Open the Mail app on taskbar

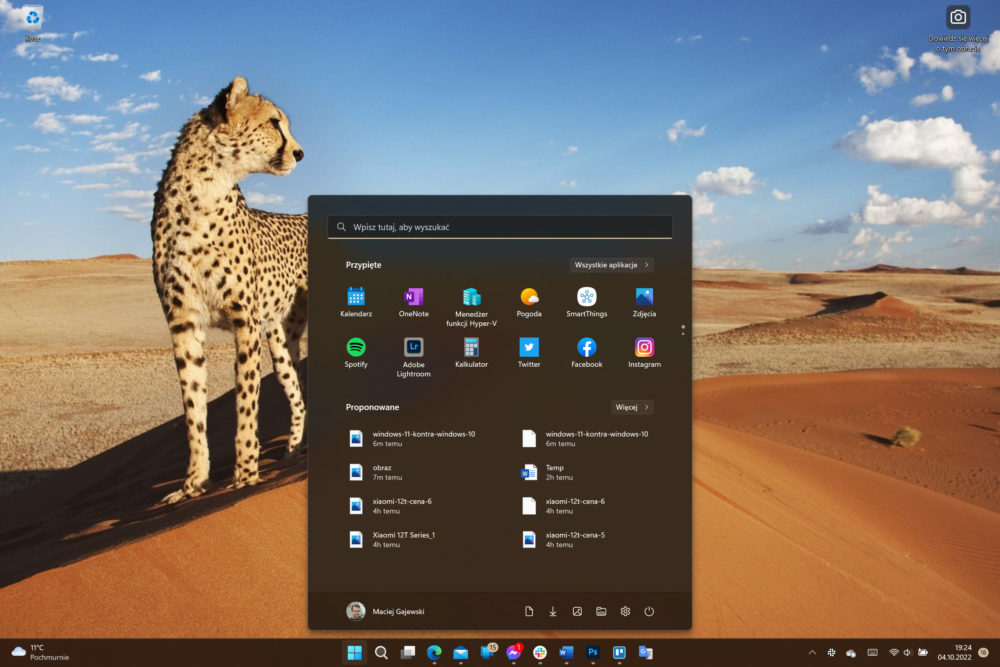pos(460,652)
